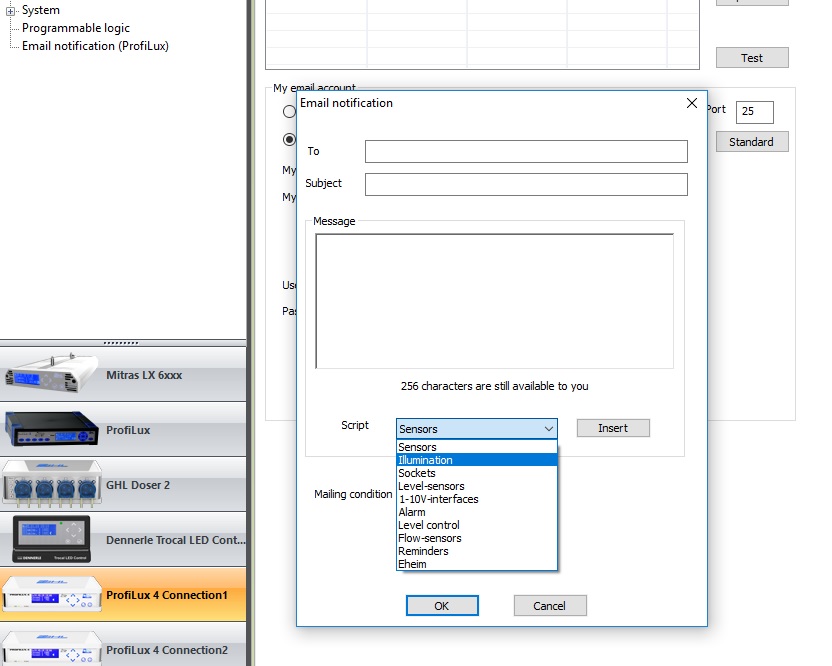This screenshot has height=666, width=832.
Task: Choose Reminders in Script dropdown list
Action: point(477,551)
